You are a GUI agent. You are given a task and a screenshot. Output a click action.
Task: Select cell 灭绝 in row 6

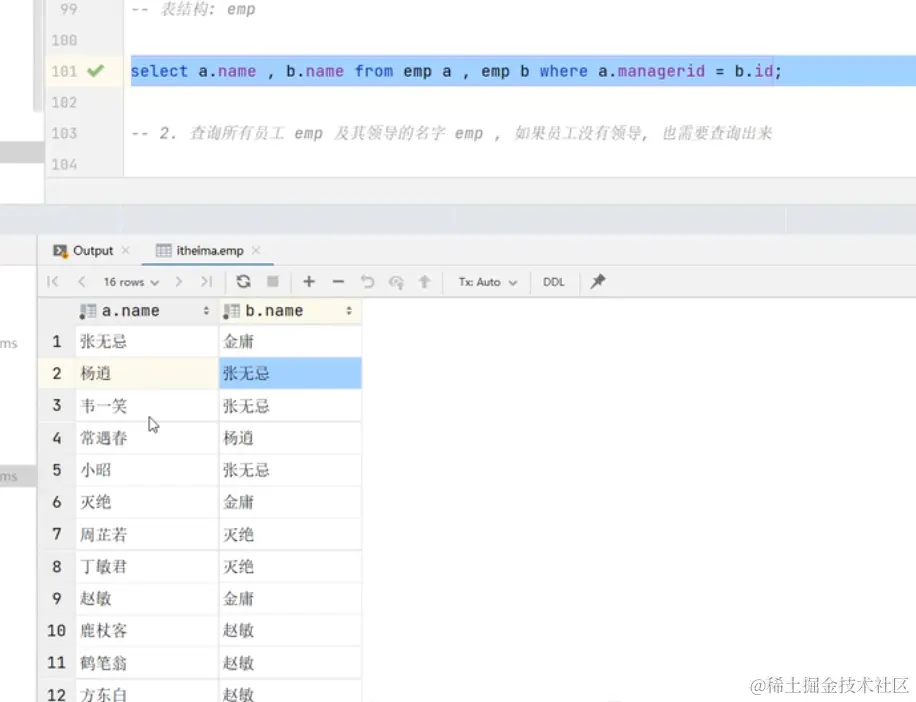[146, 502]
